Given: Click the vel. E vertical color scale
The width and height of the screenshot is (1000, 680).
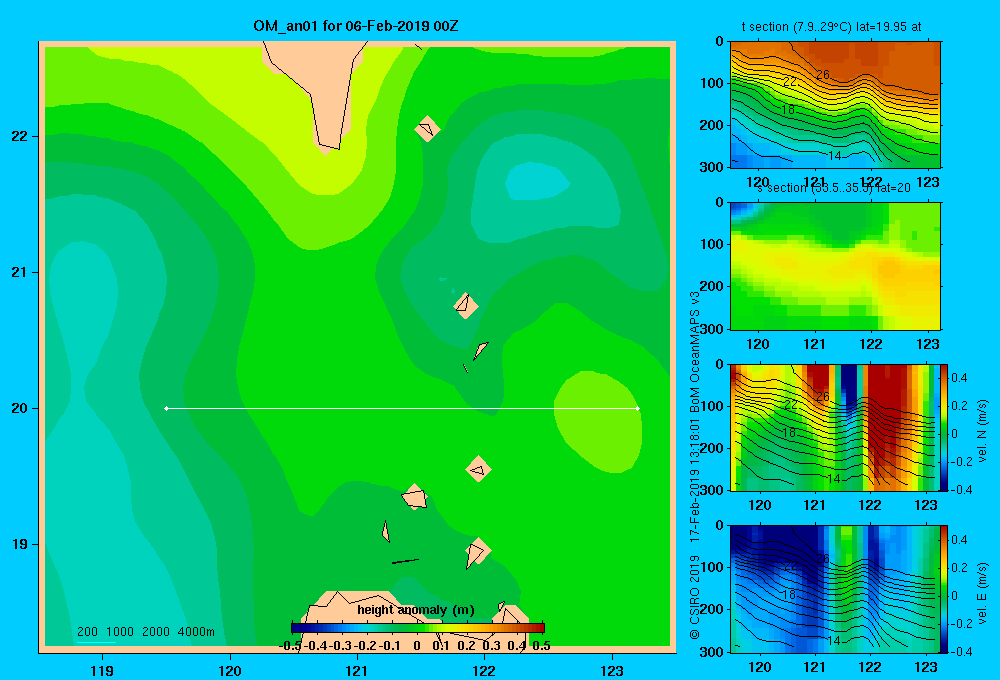Looking at the screenshot, I should (944, 588).
